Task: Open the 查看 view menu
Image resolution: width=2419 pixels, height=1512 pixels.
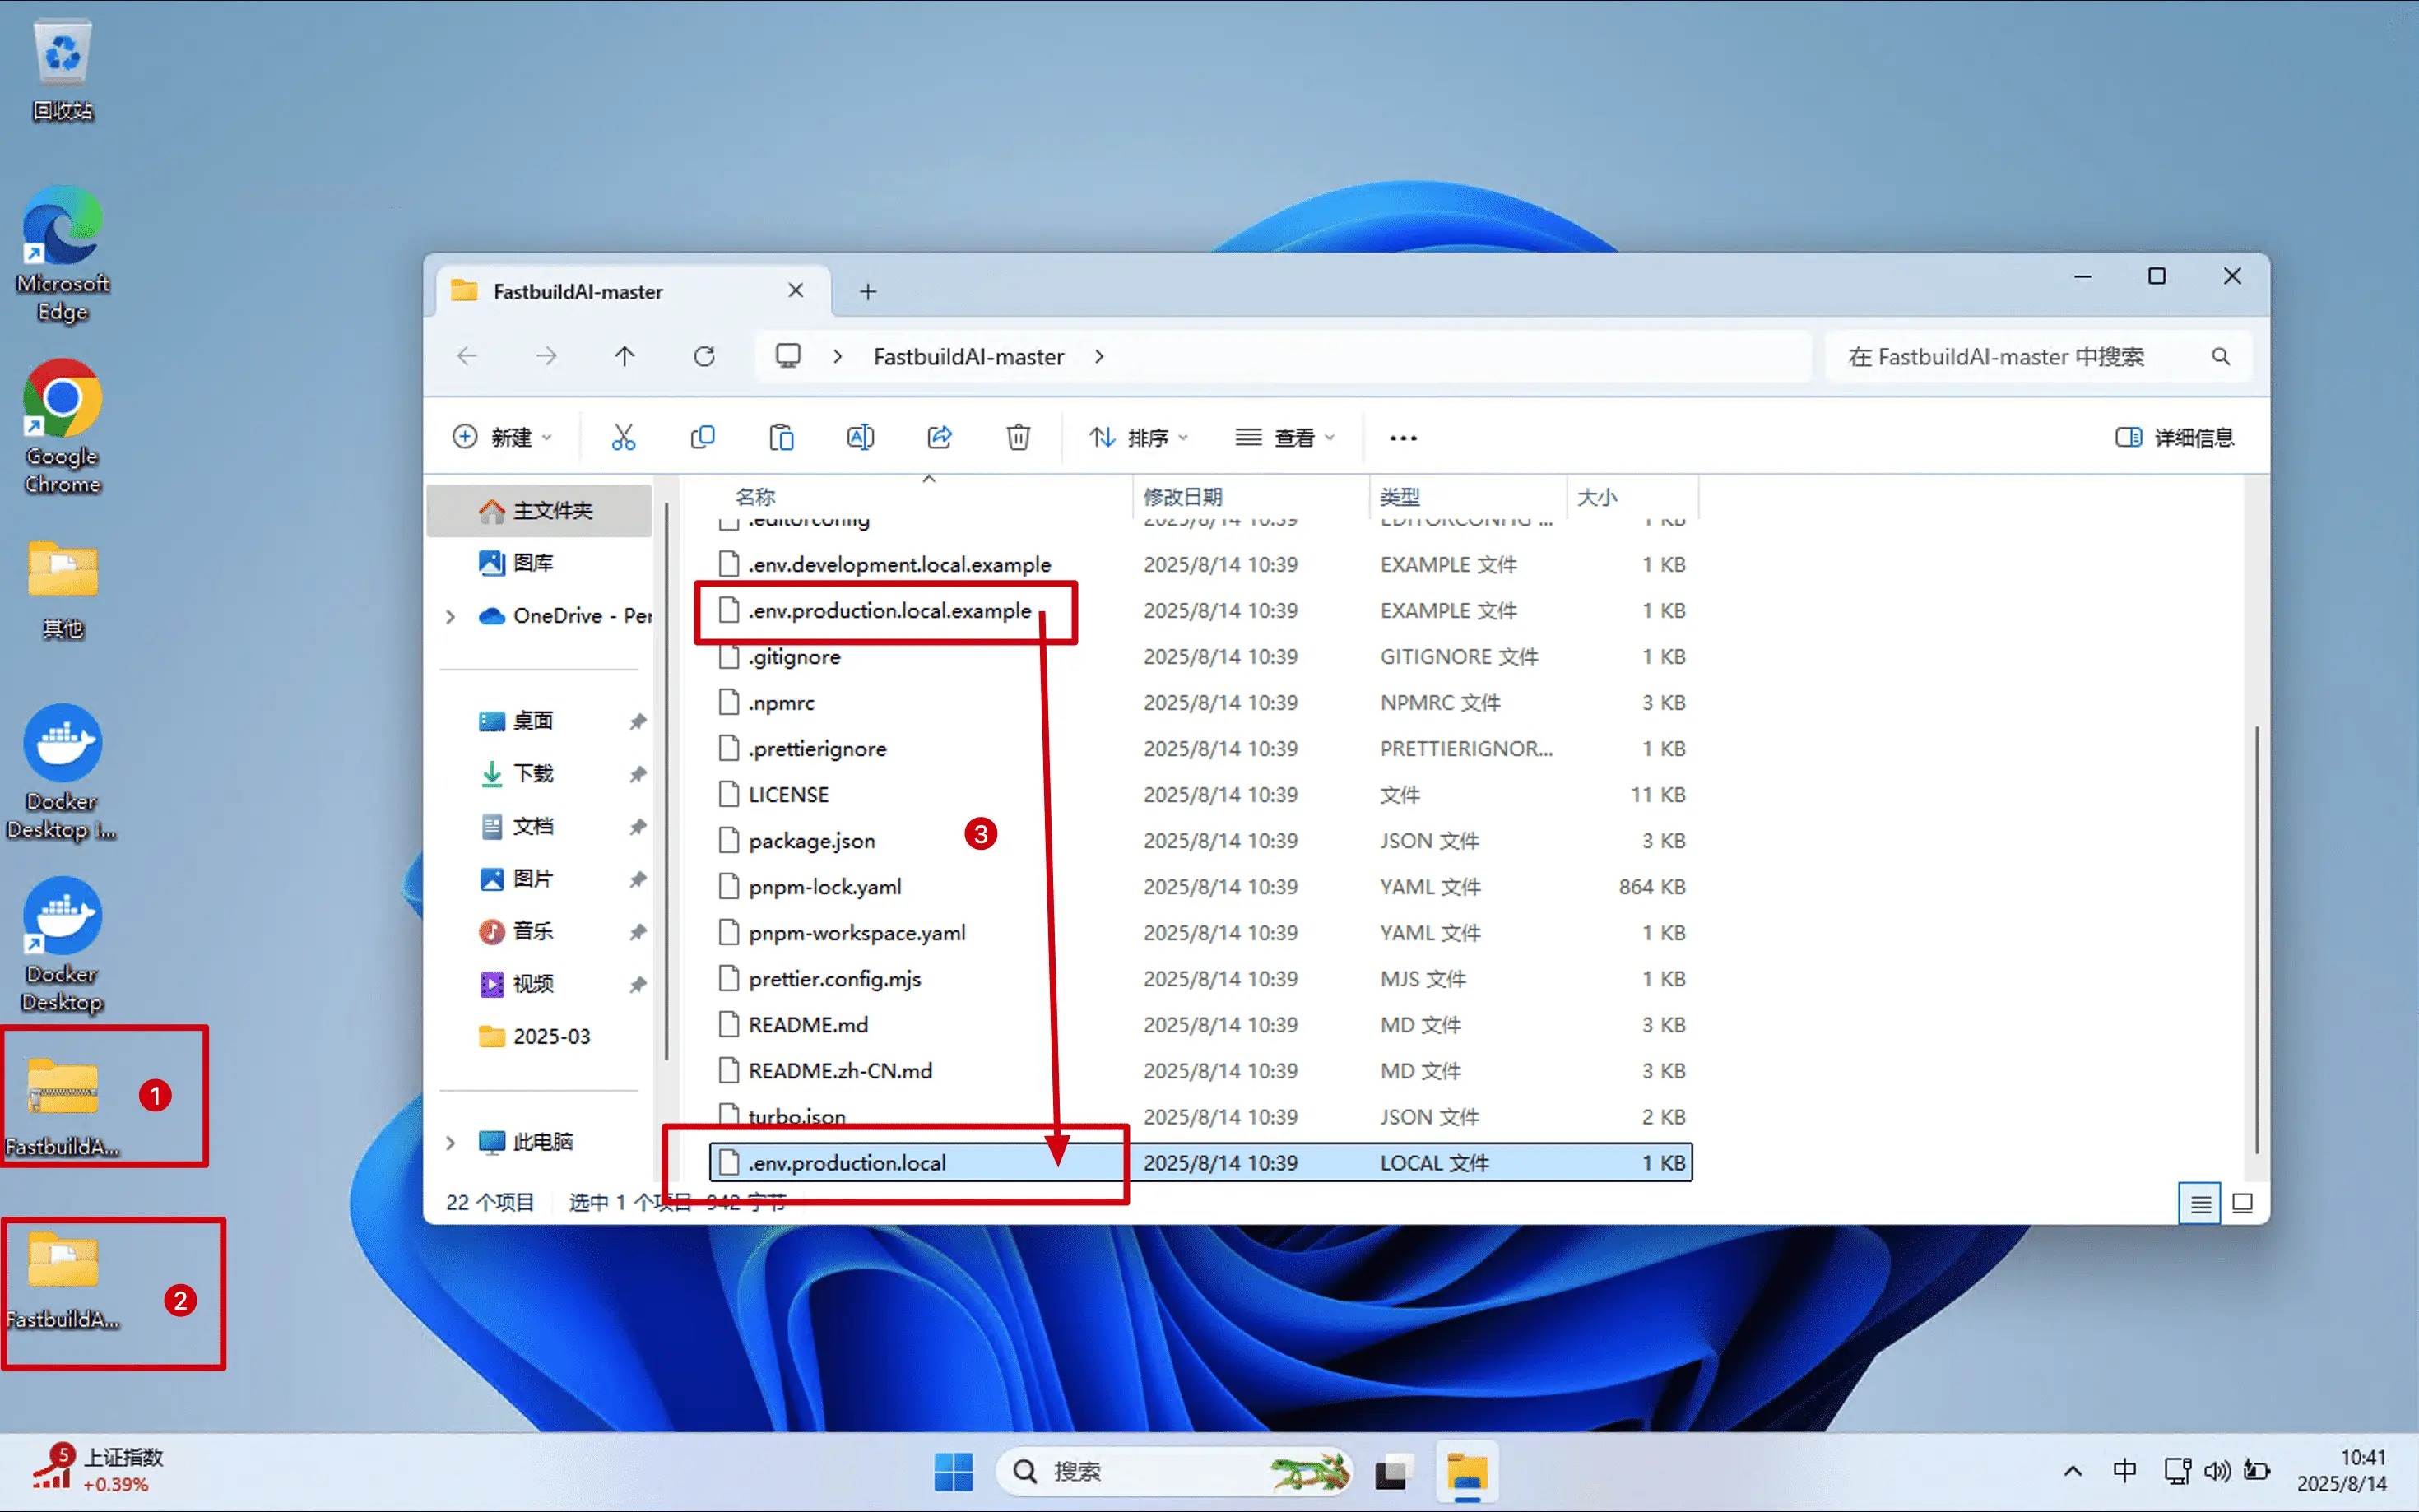Action: (x=1286, y=437)
